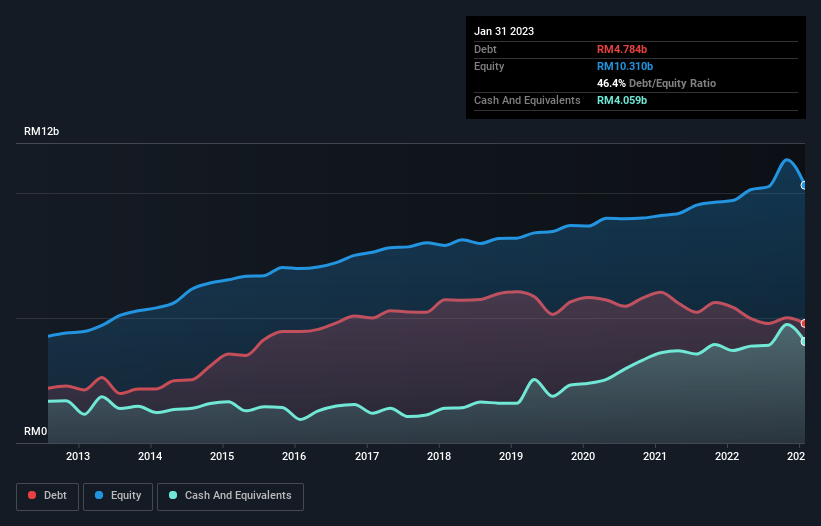
Task: Click the RM4.784b debt value
Action: [622, 49]
